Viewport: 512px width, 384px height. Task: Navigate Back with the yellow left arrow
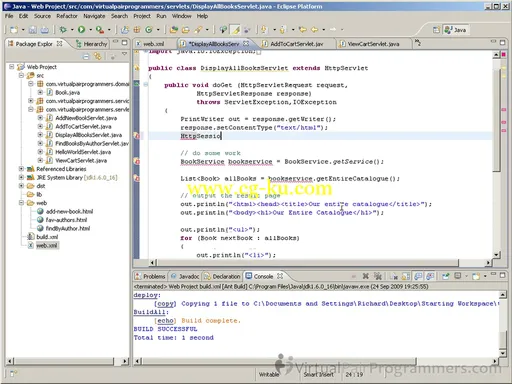coord(314,30)
